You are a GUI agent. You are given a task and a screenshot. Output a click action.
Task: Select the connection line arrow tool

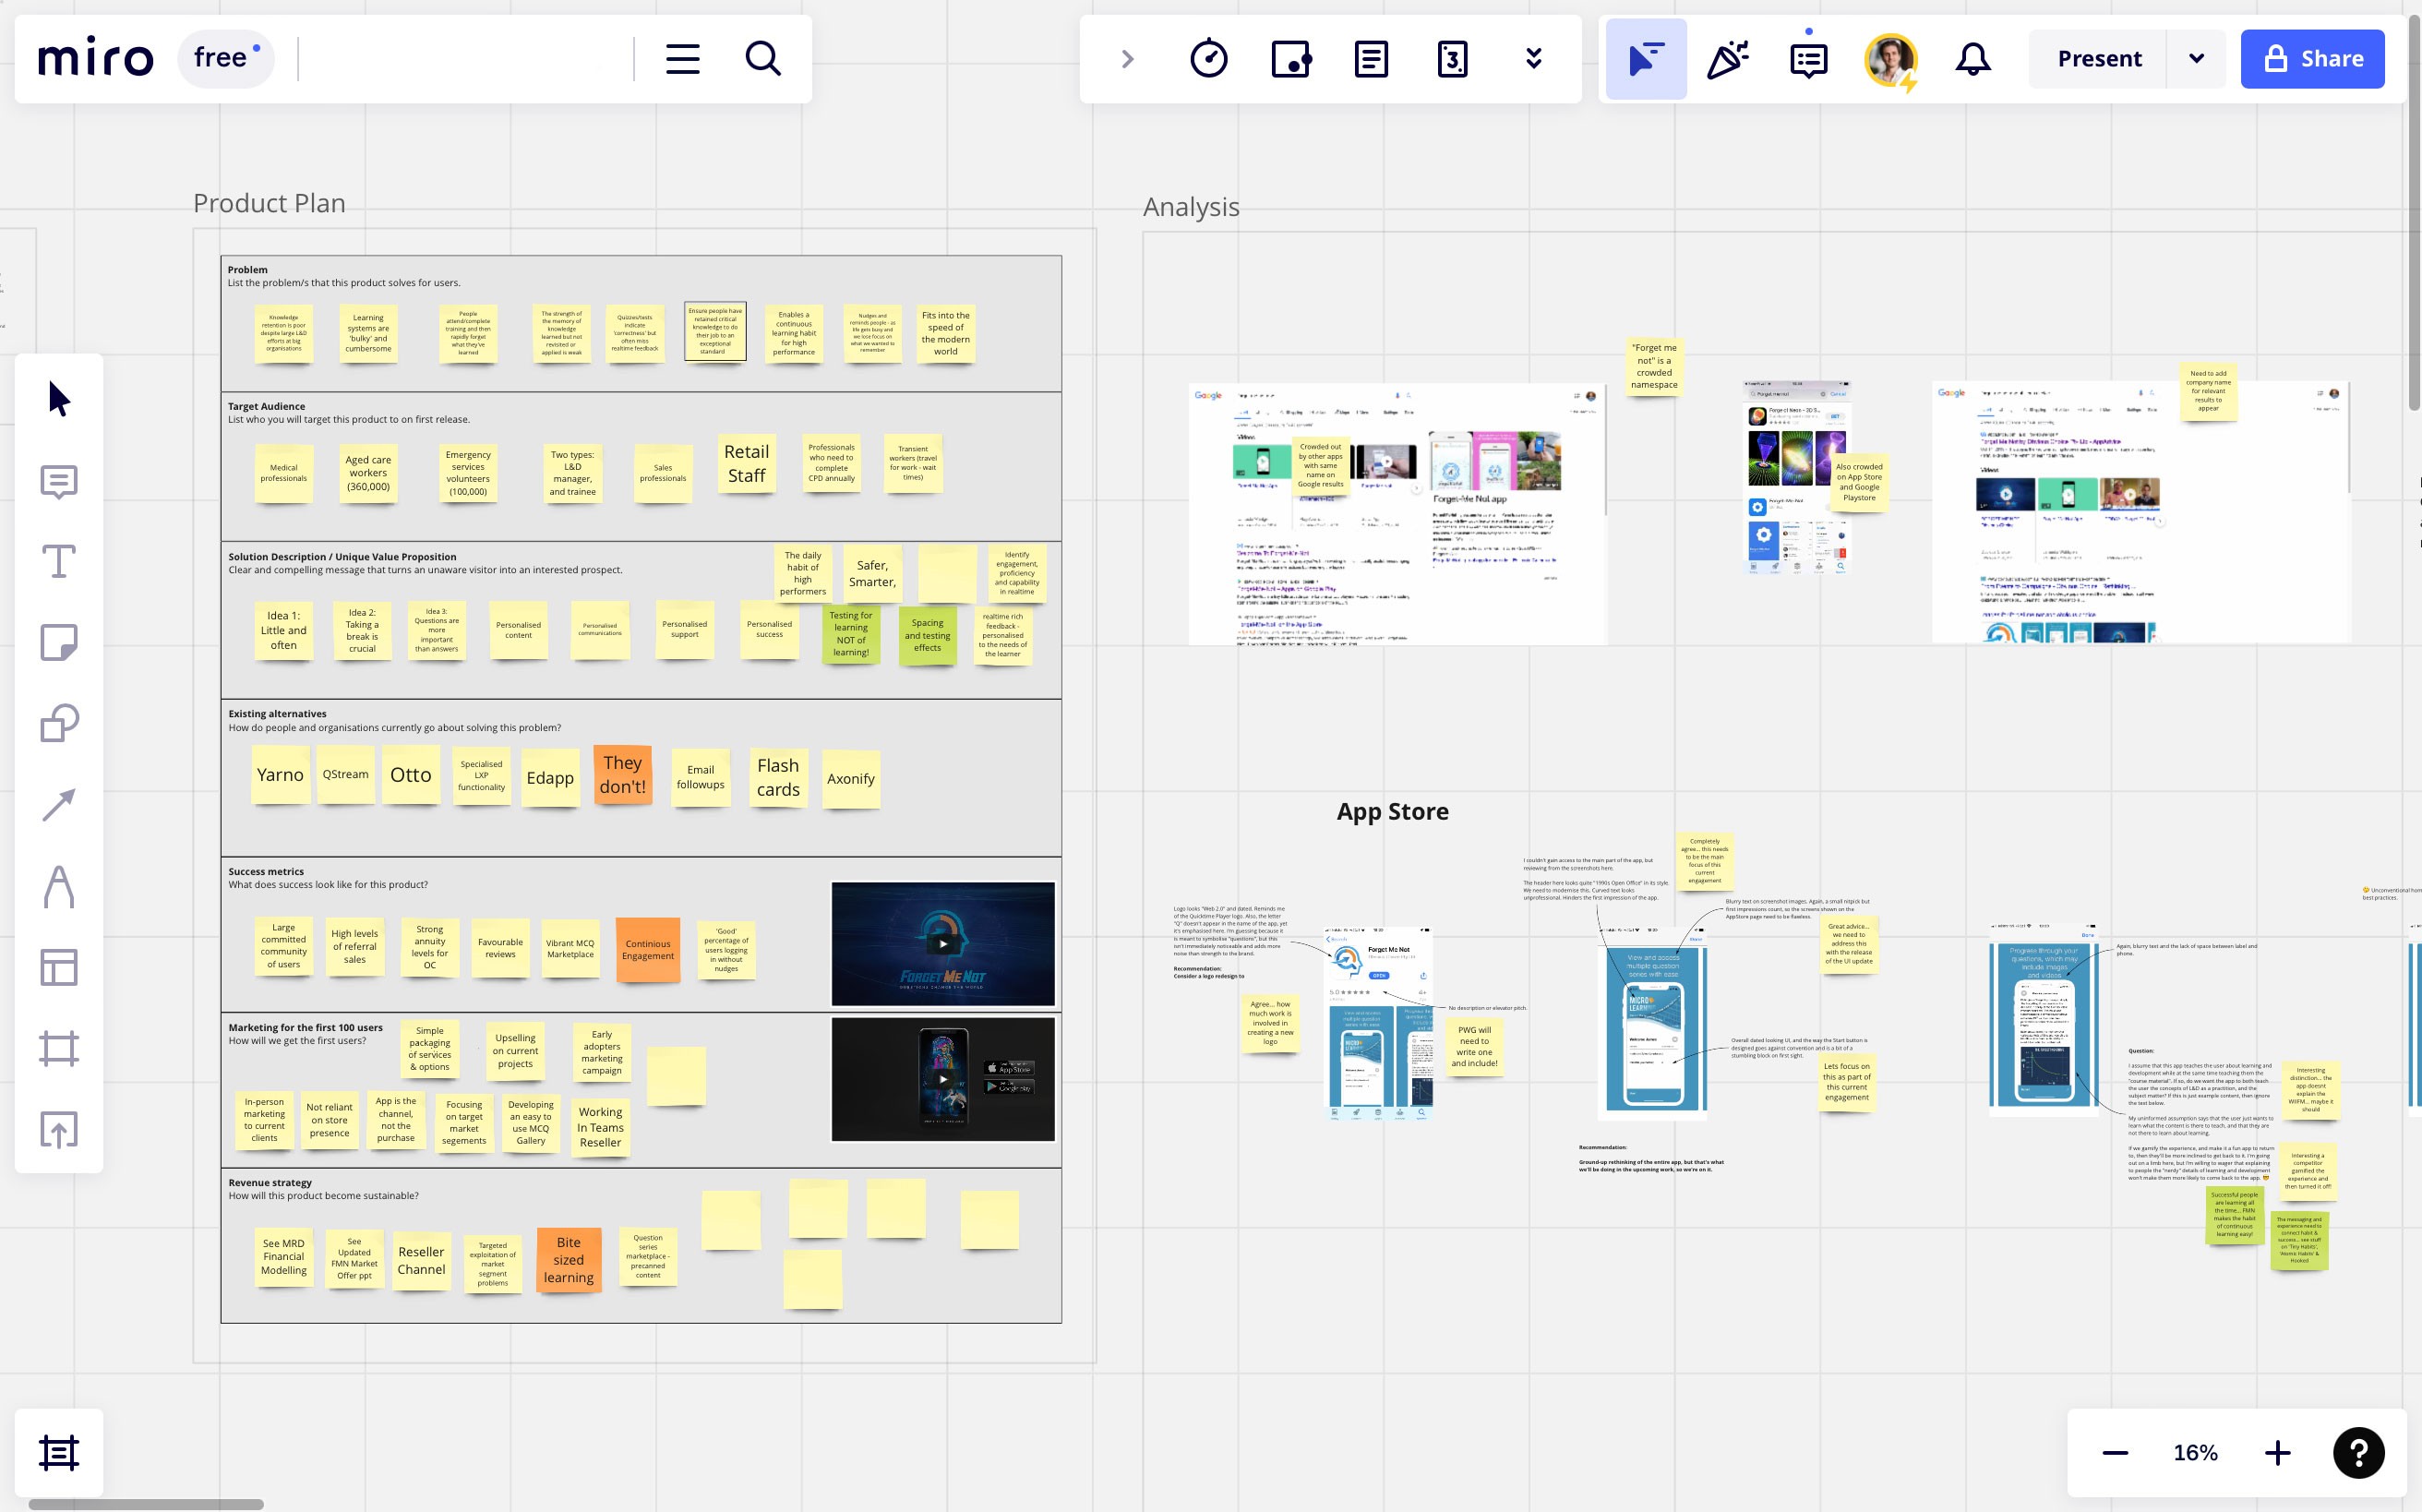coord(59,805)
